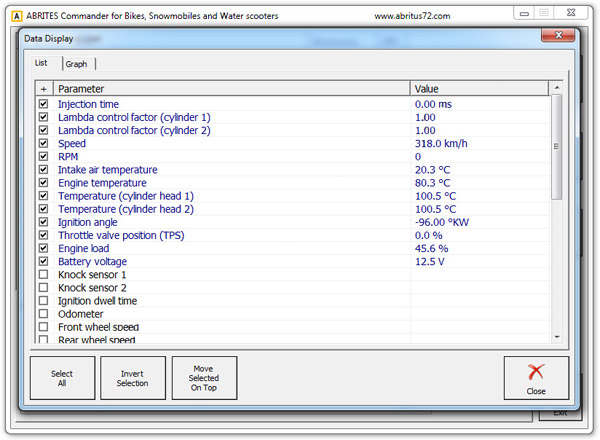The width and height of the screenshot is (600, 440).
Task: Select the Knock sensor 1 name
Action: click(92, 275)
